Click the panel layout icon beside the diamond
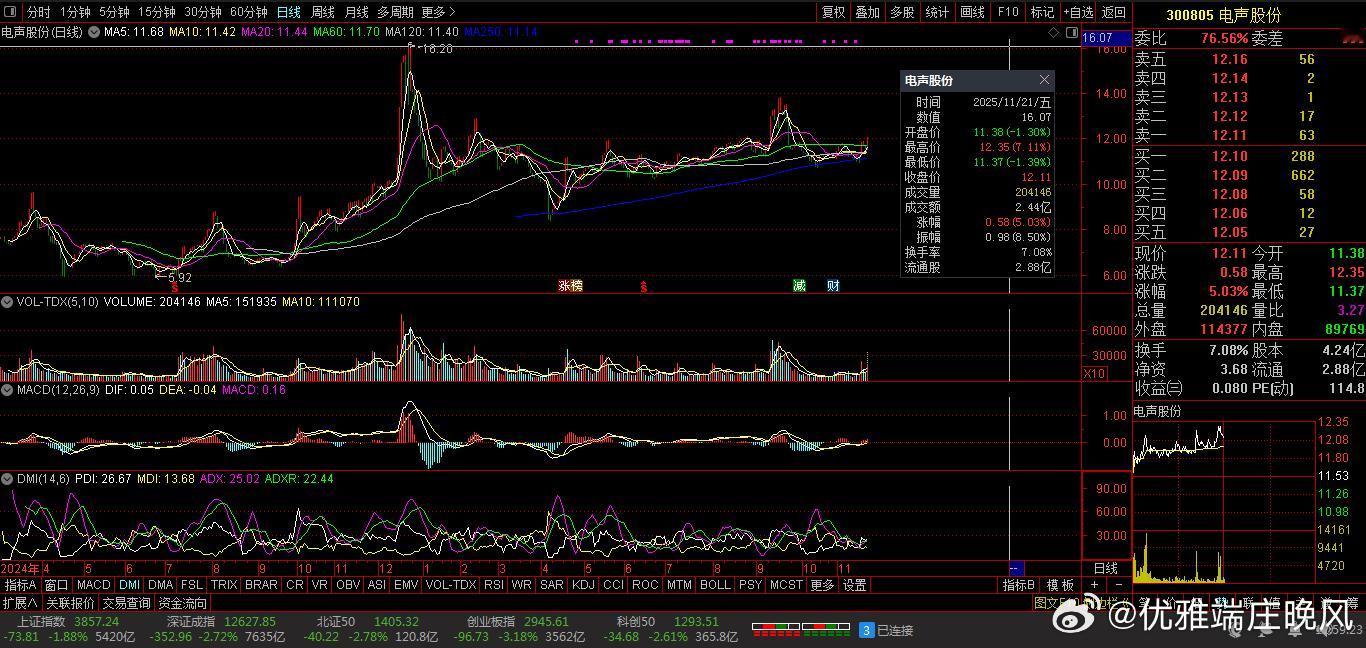1366x648 pixels. (1071, 33)
